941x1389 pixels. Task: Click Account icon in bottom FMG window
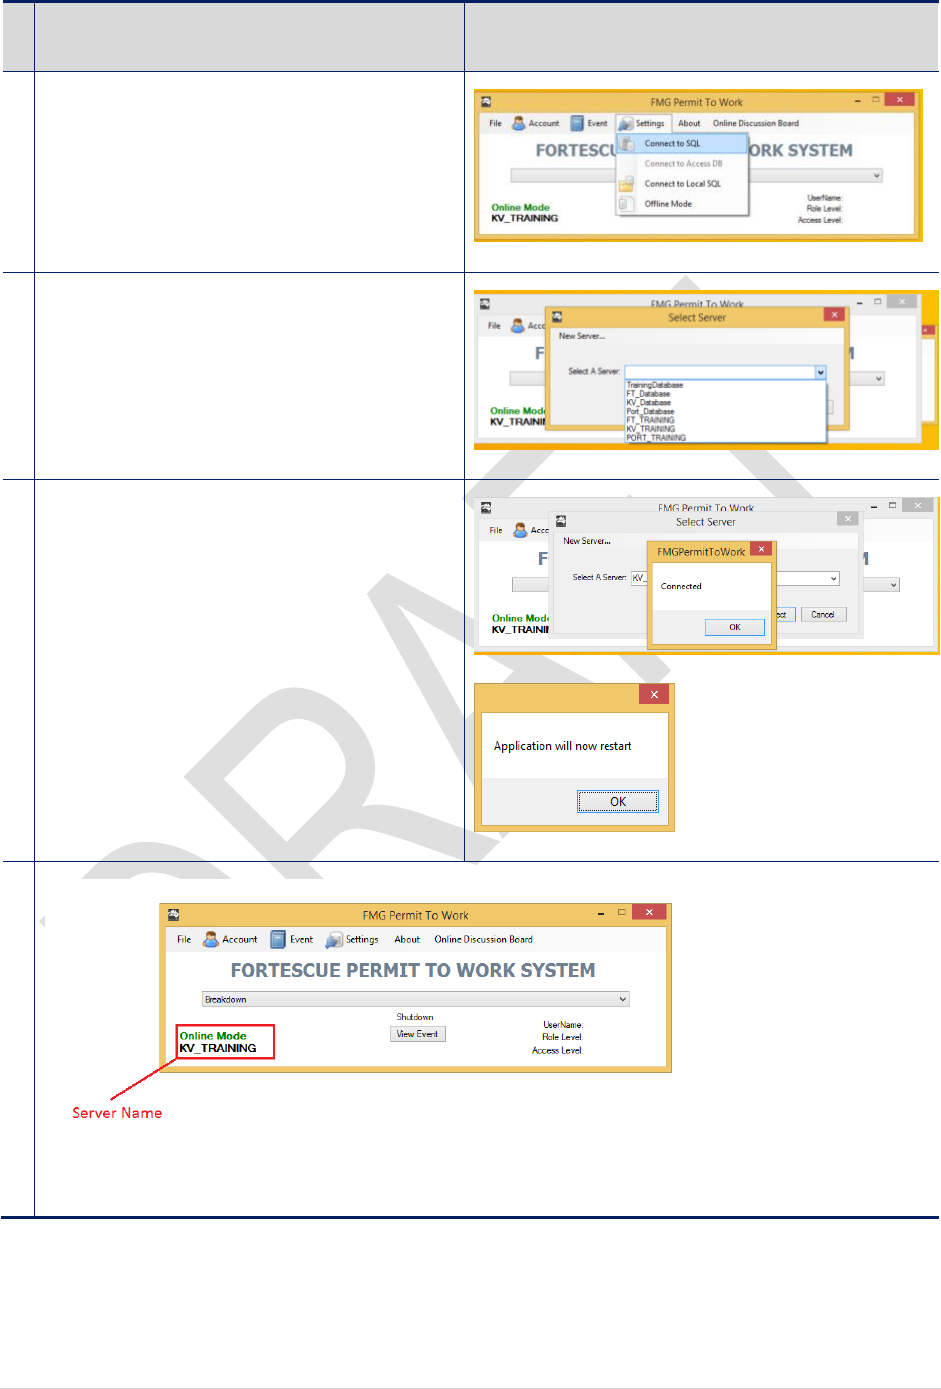(x=211, y=939)
